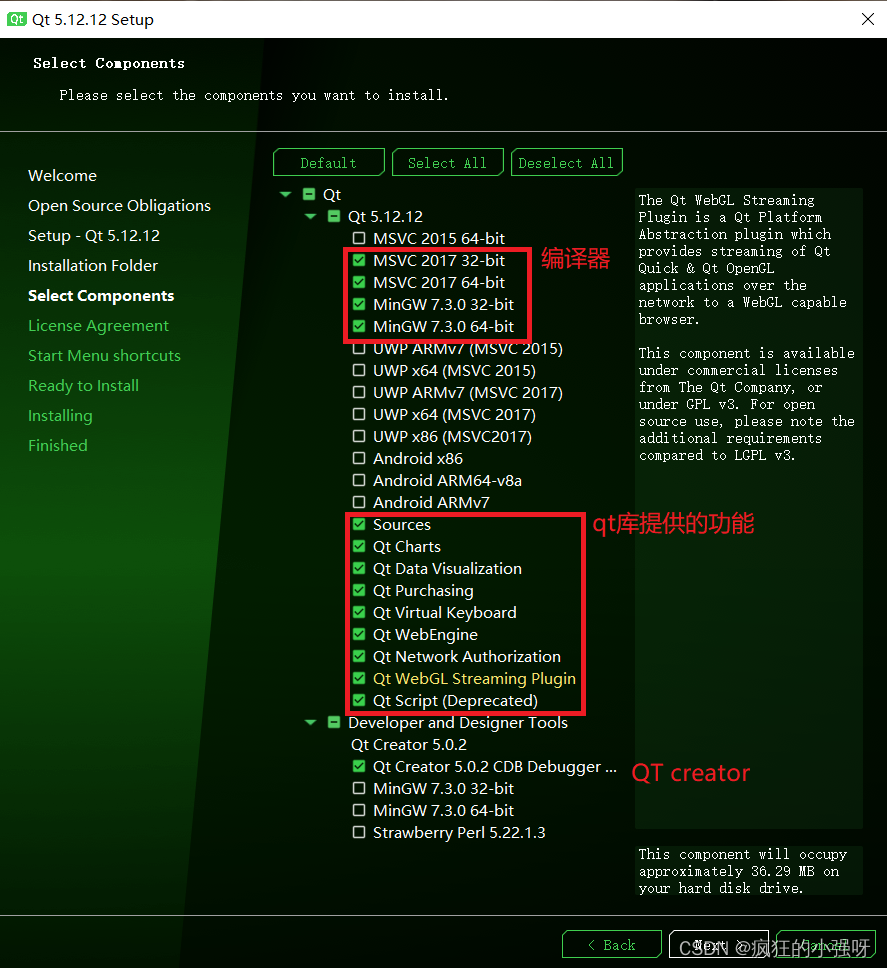887x968 pixels.
Task: Uncheck MinGW 7.3.0 64-bit under Qt 5.12.12
Action: coord(359,326)
